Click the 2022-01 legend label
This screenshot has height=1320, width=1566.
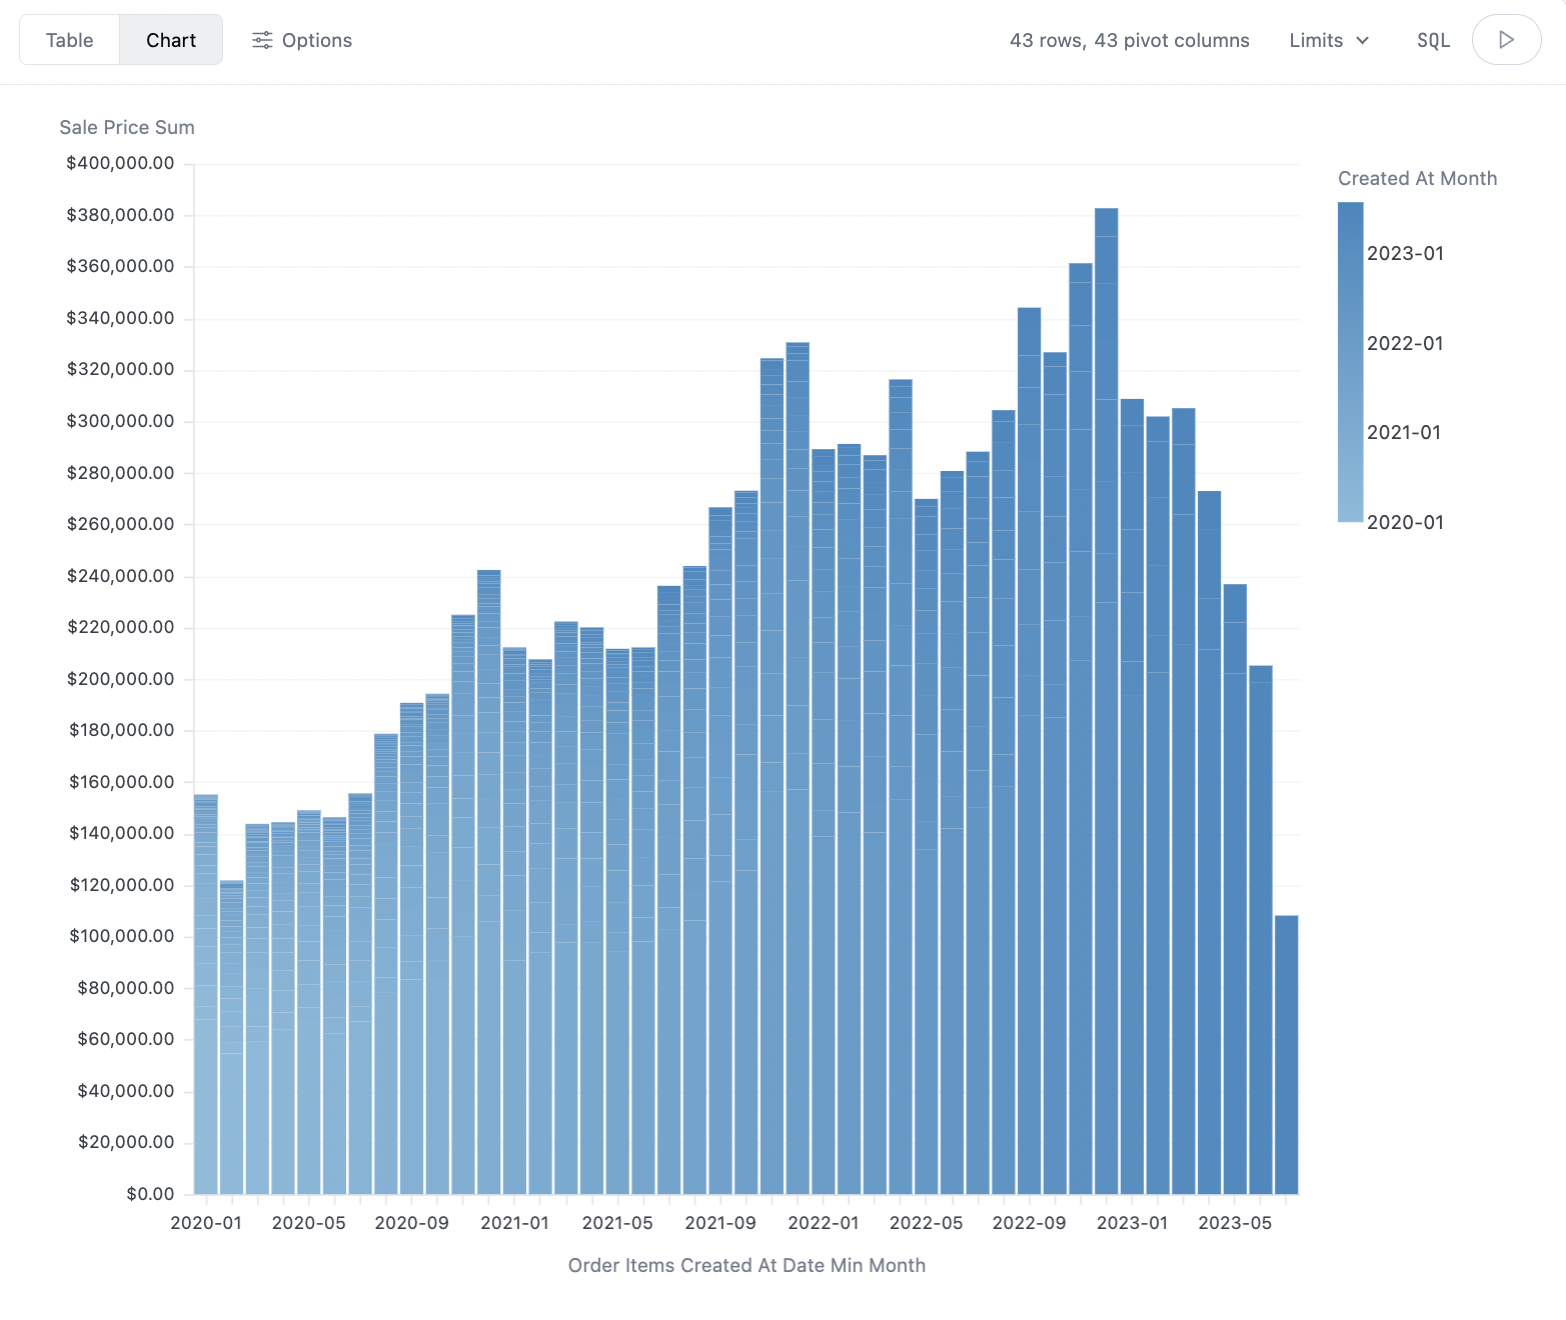pos(1405,343)
